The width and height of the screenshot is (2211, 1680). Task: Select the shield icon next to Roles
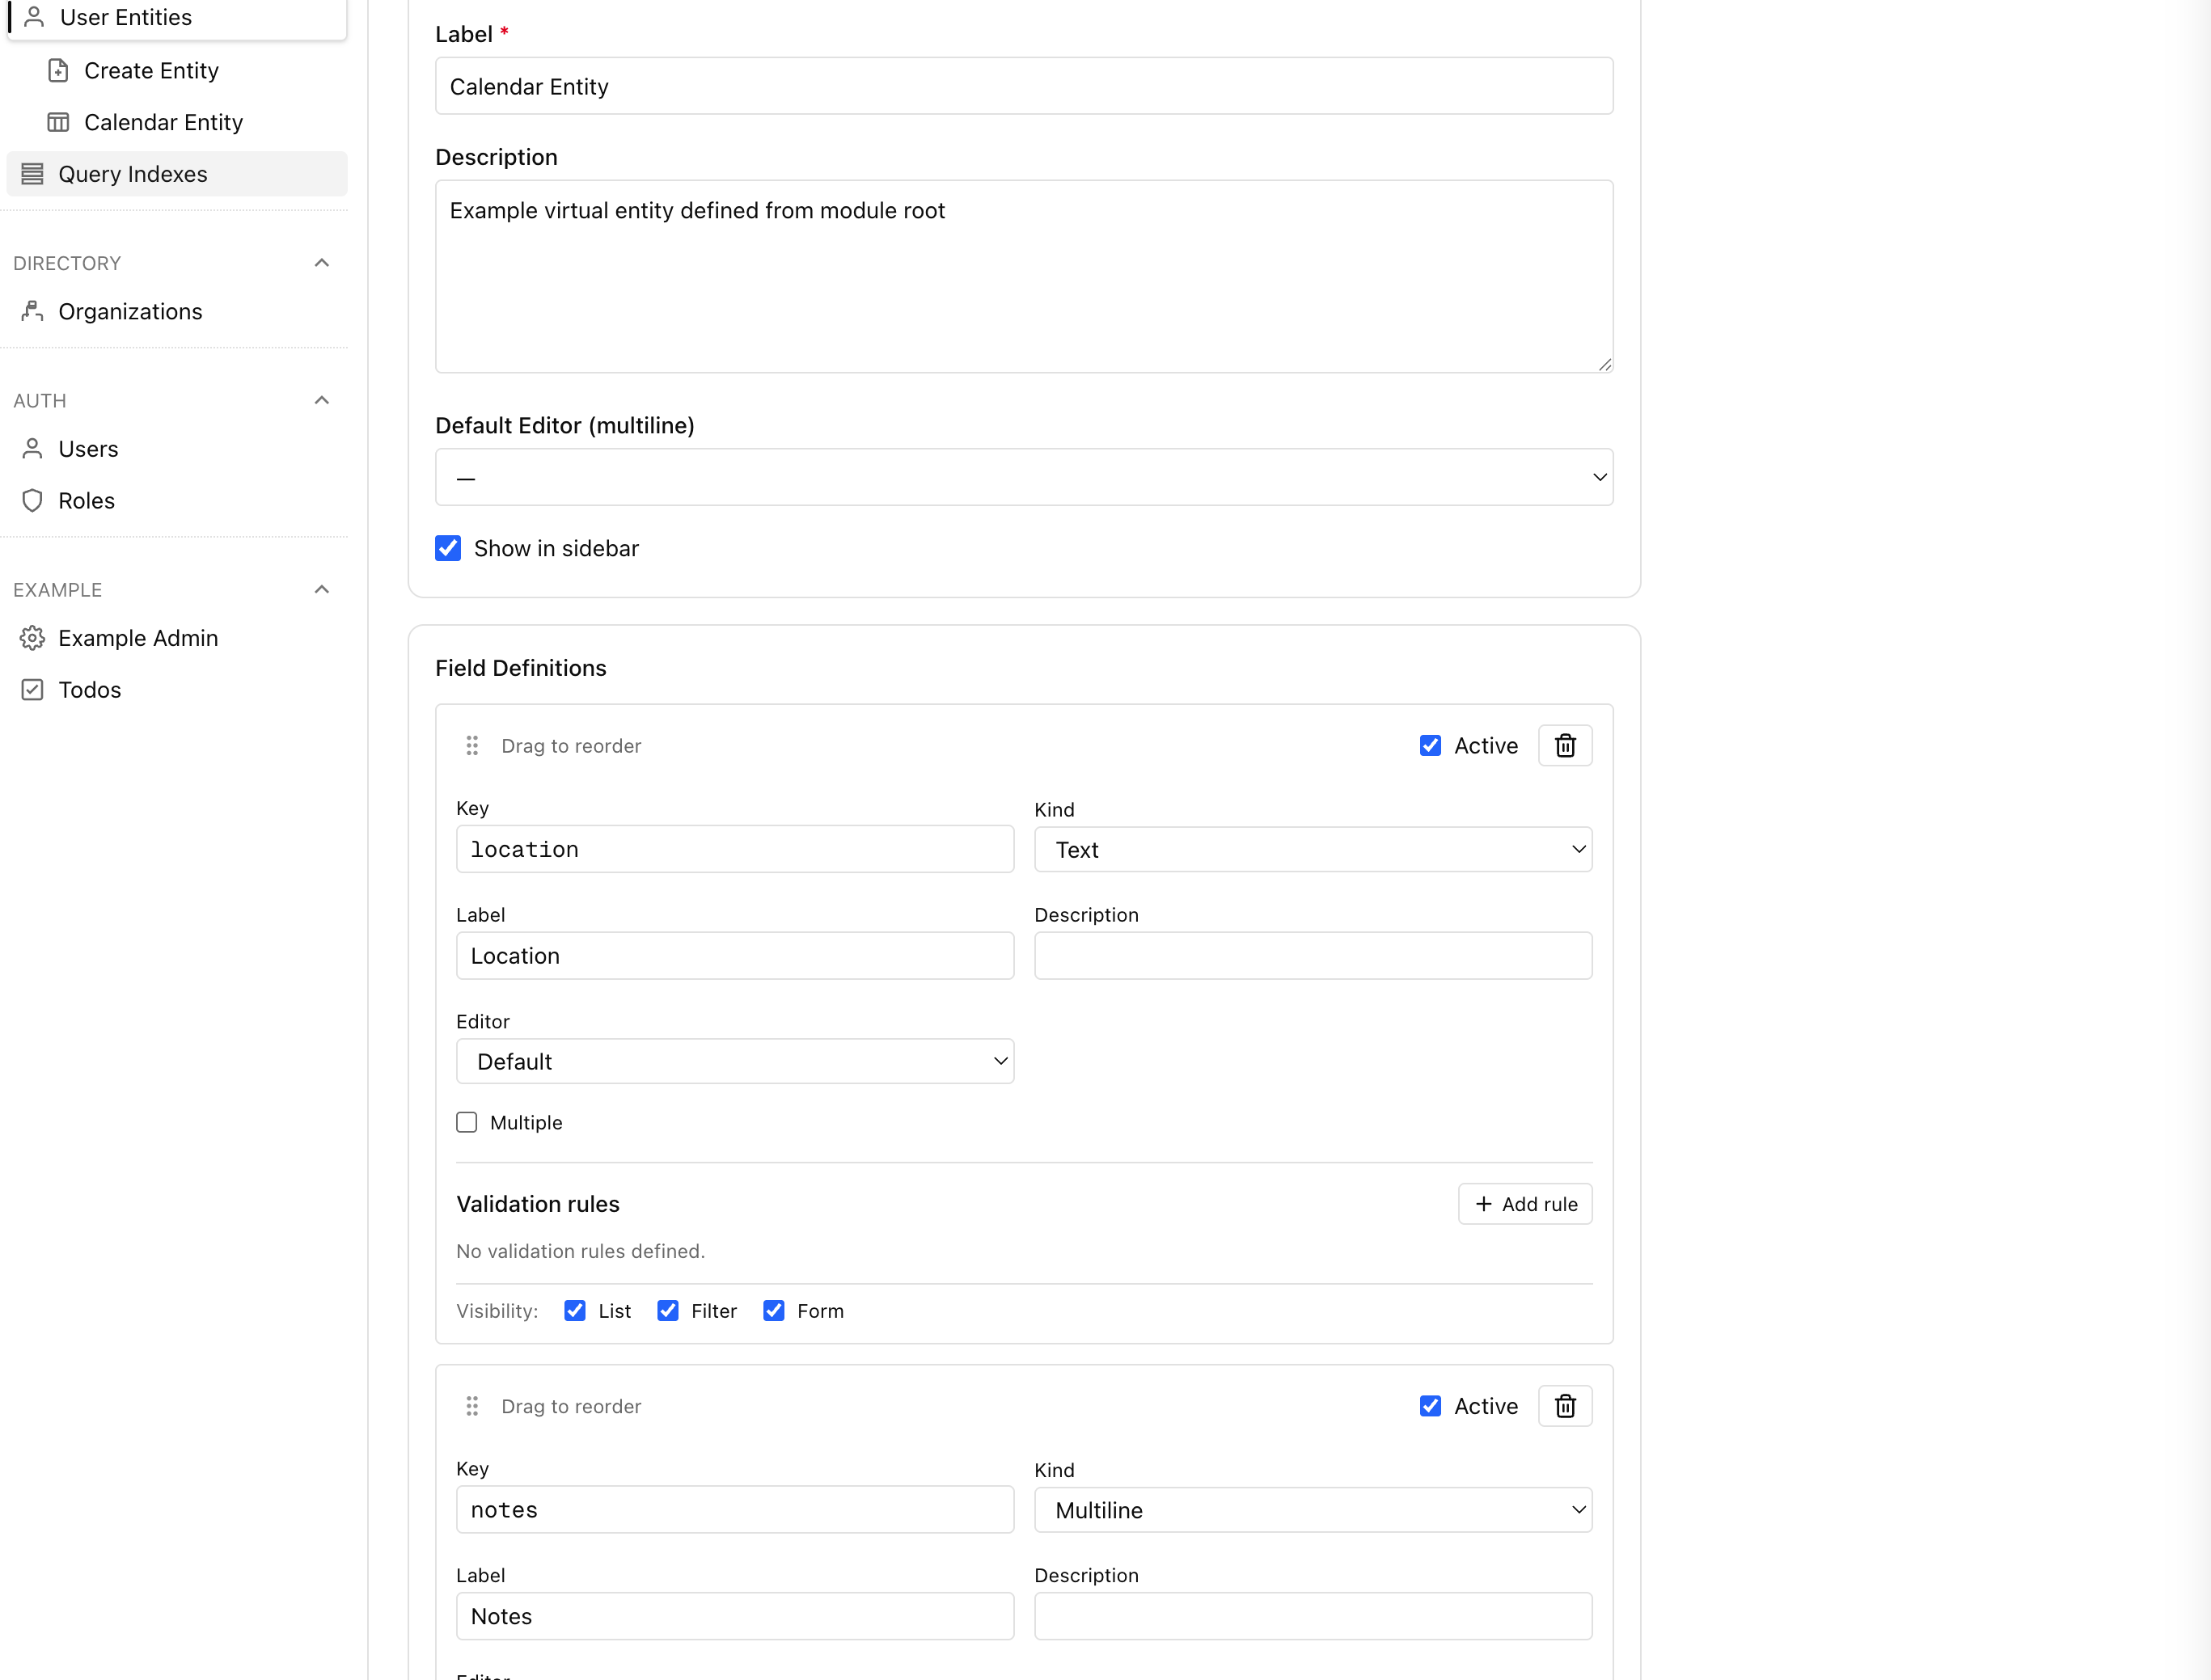coord(33,500)
